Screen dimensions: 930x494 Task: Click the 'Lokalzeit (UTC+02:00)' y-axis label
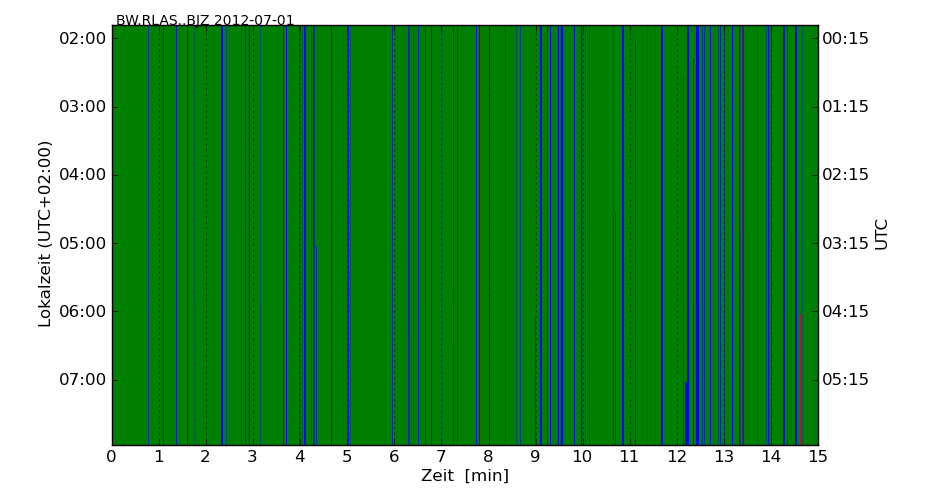pyautogui.click(x=45, y=234)
